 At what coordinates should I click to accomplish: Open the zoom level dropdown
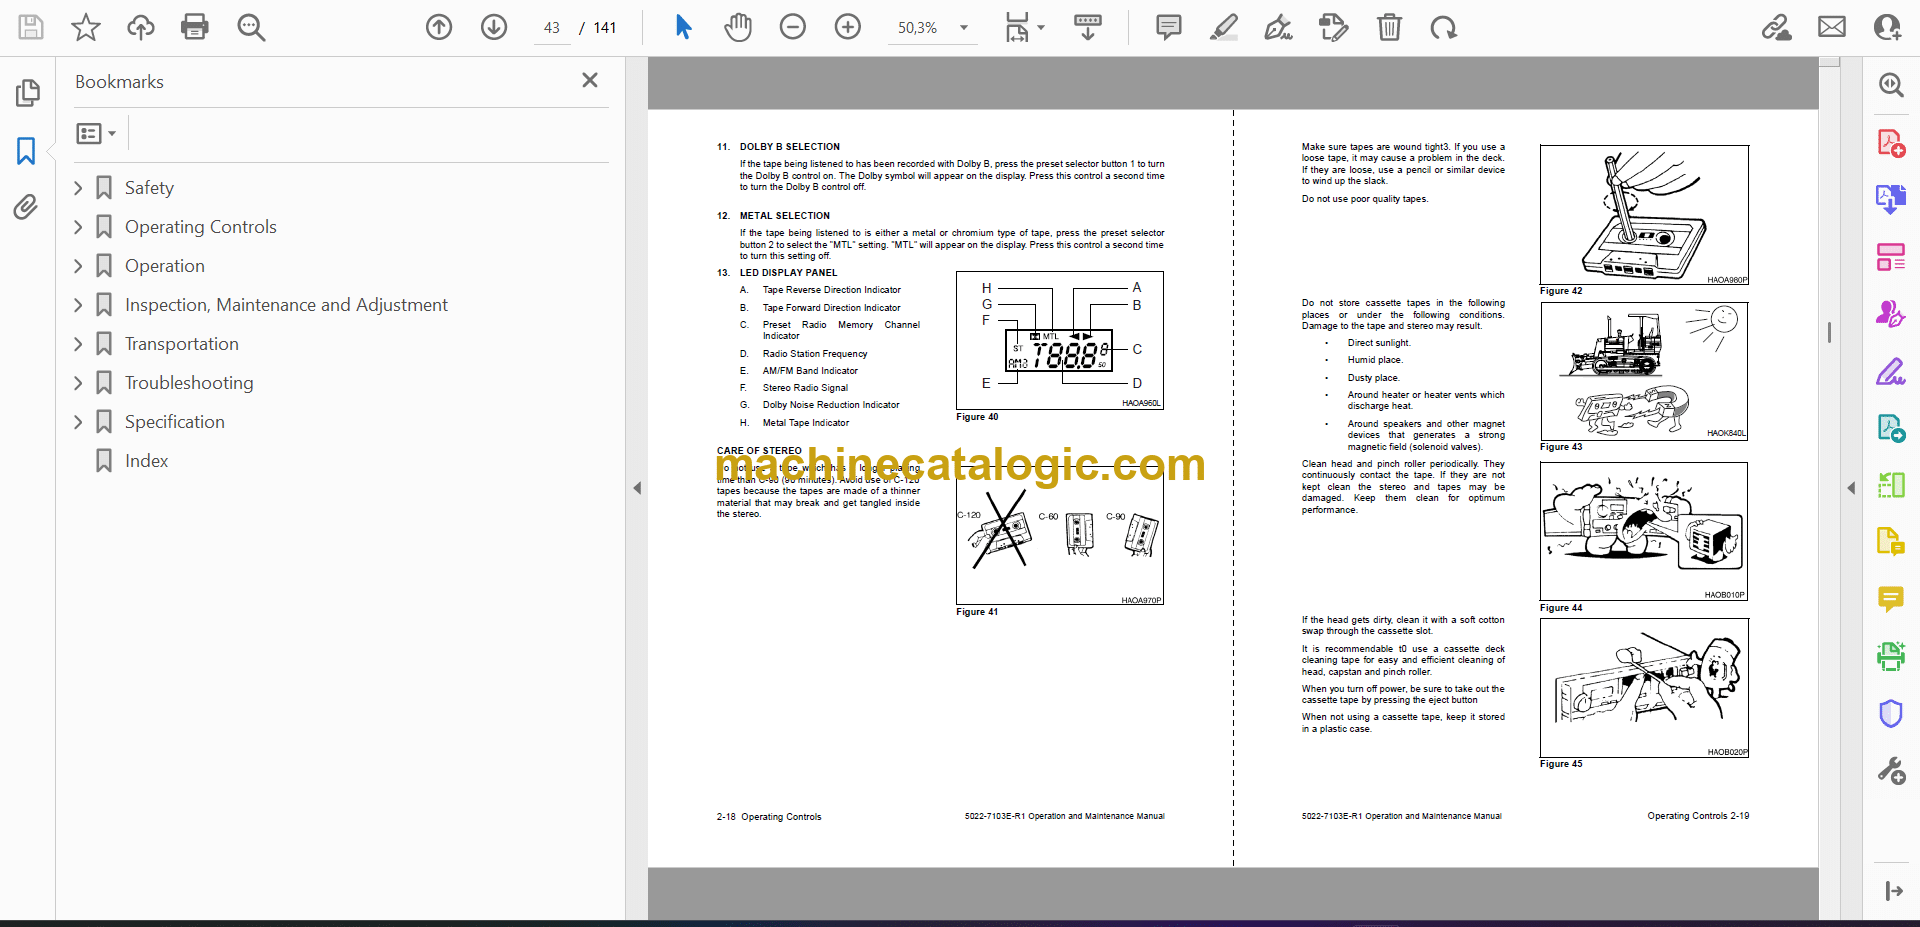click(964, 28)
